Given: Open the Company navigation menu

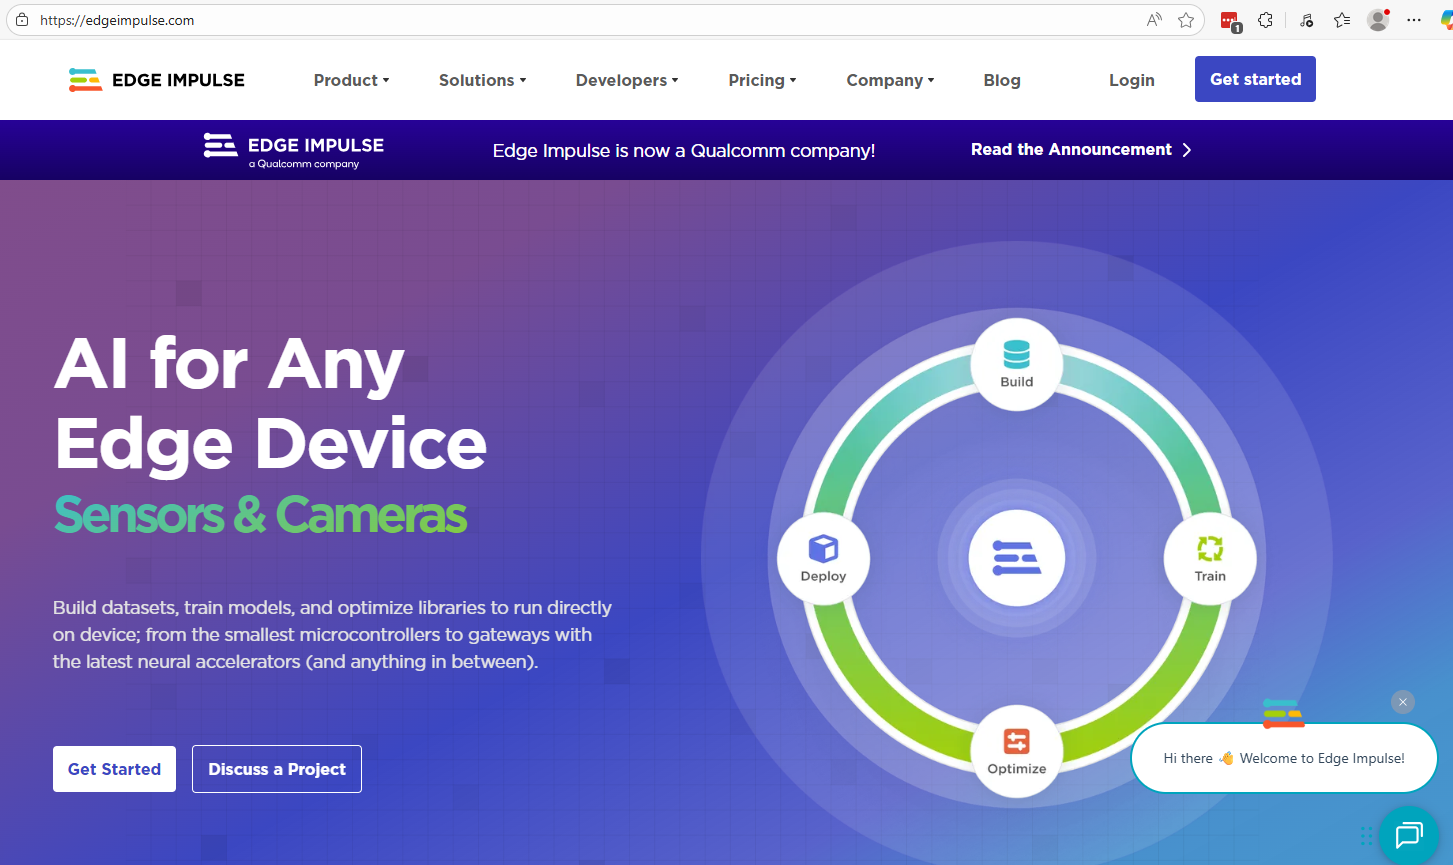Looking at the screenshot, I should click(x=890, y=80).
